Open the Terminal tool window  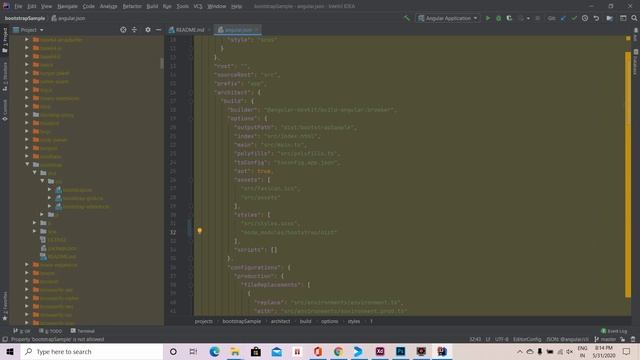(x=83, y=331)
